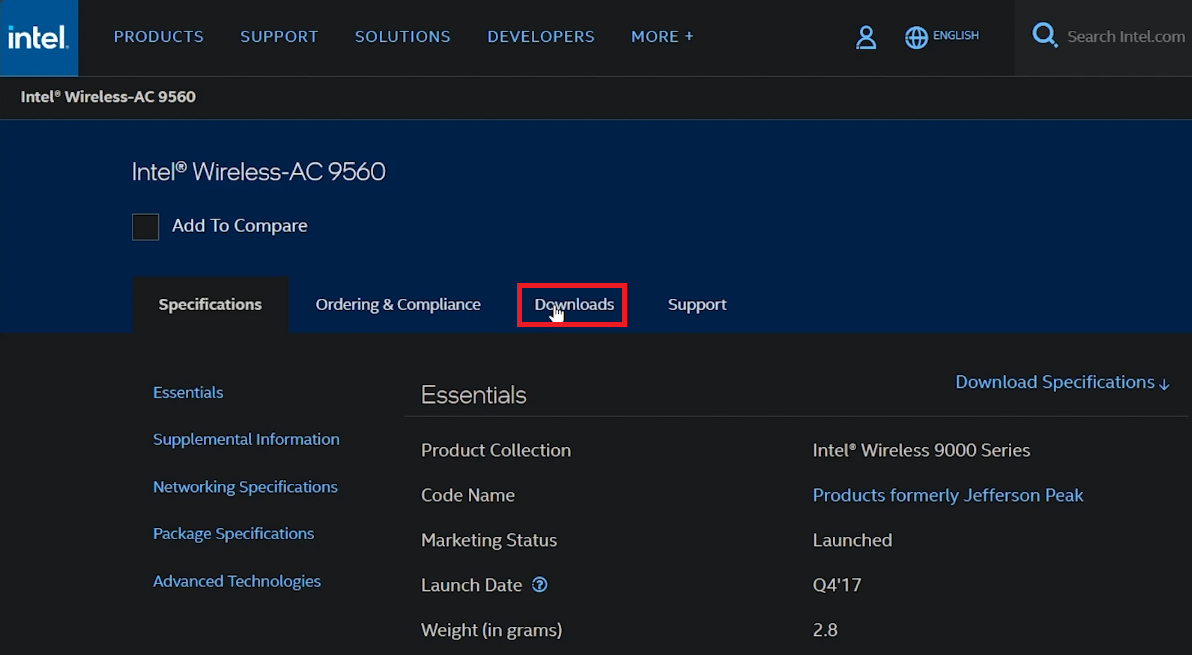Select Advanced Technologies in the sidebar
1192x655 pixels.
(237, 581)
